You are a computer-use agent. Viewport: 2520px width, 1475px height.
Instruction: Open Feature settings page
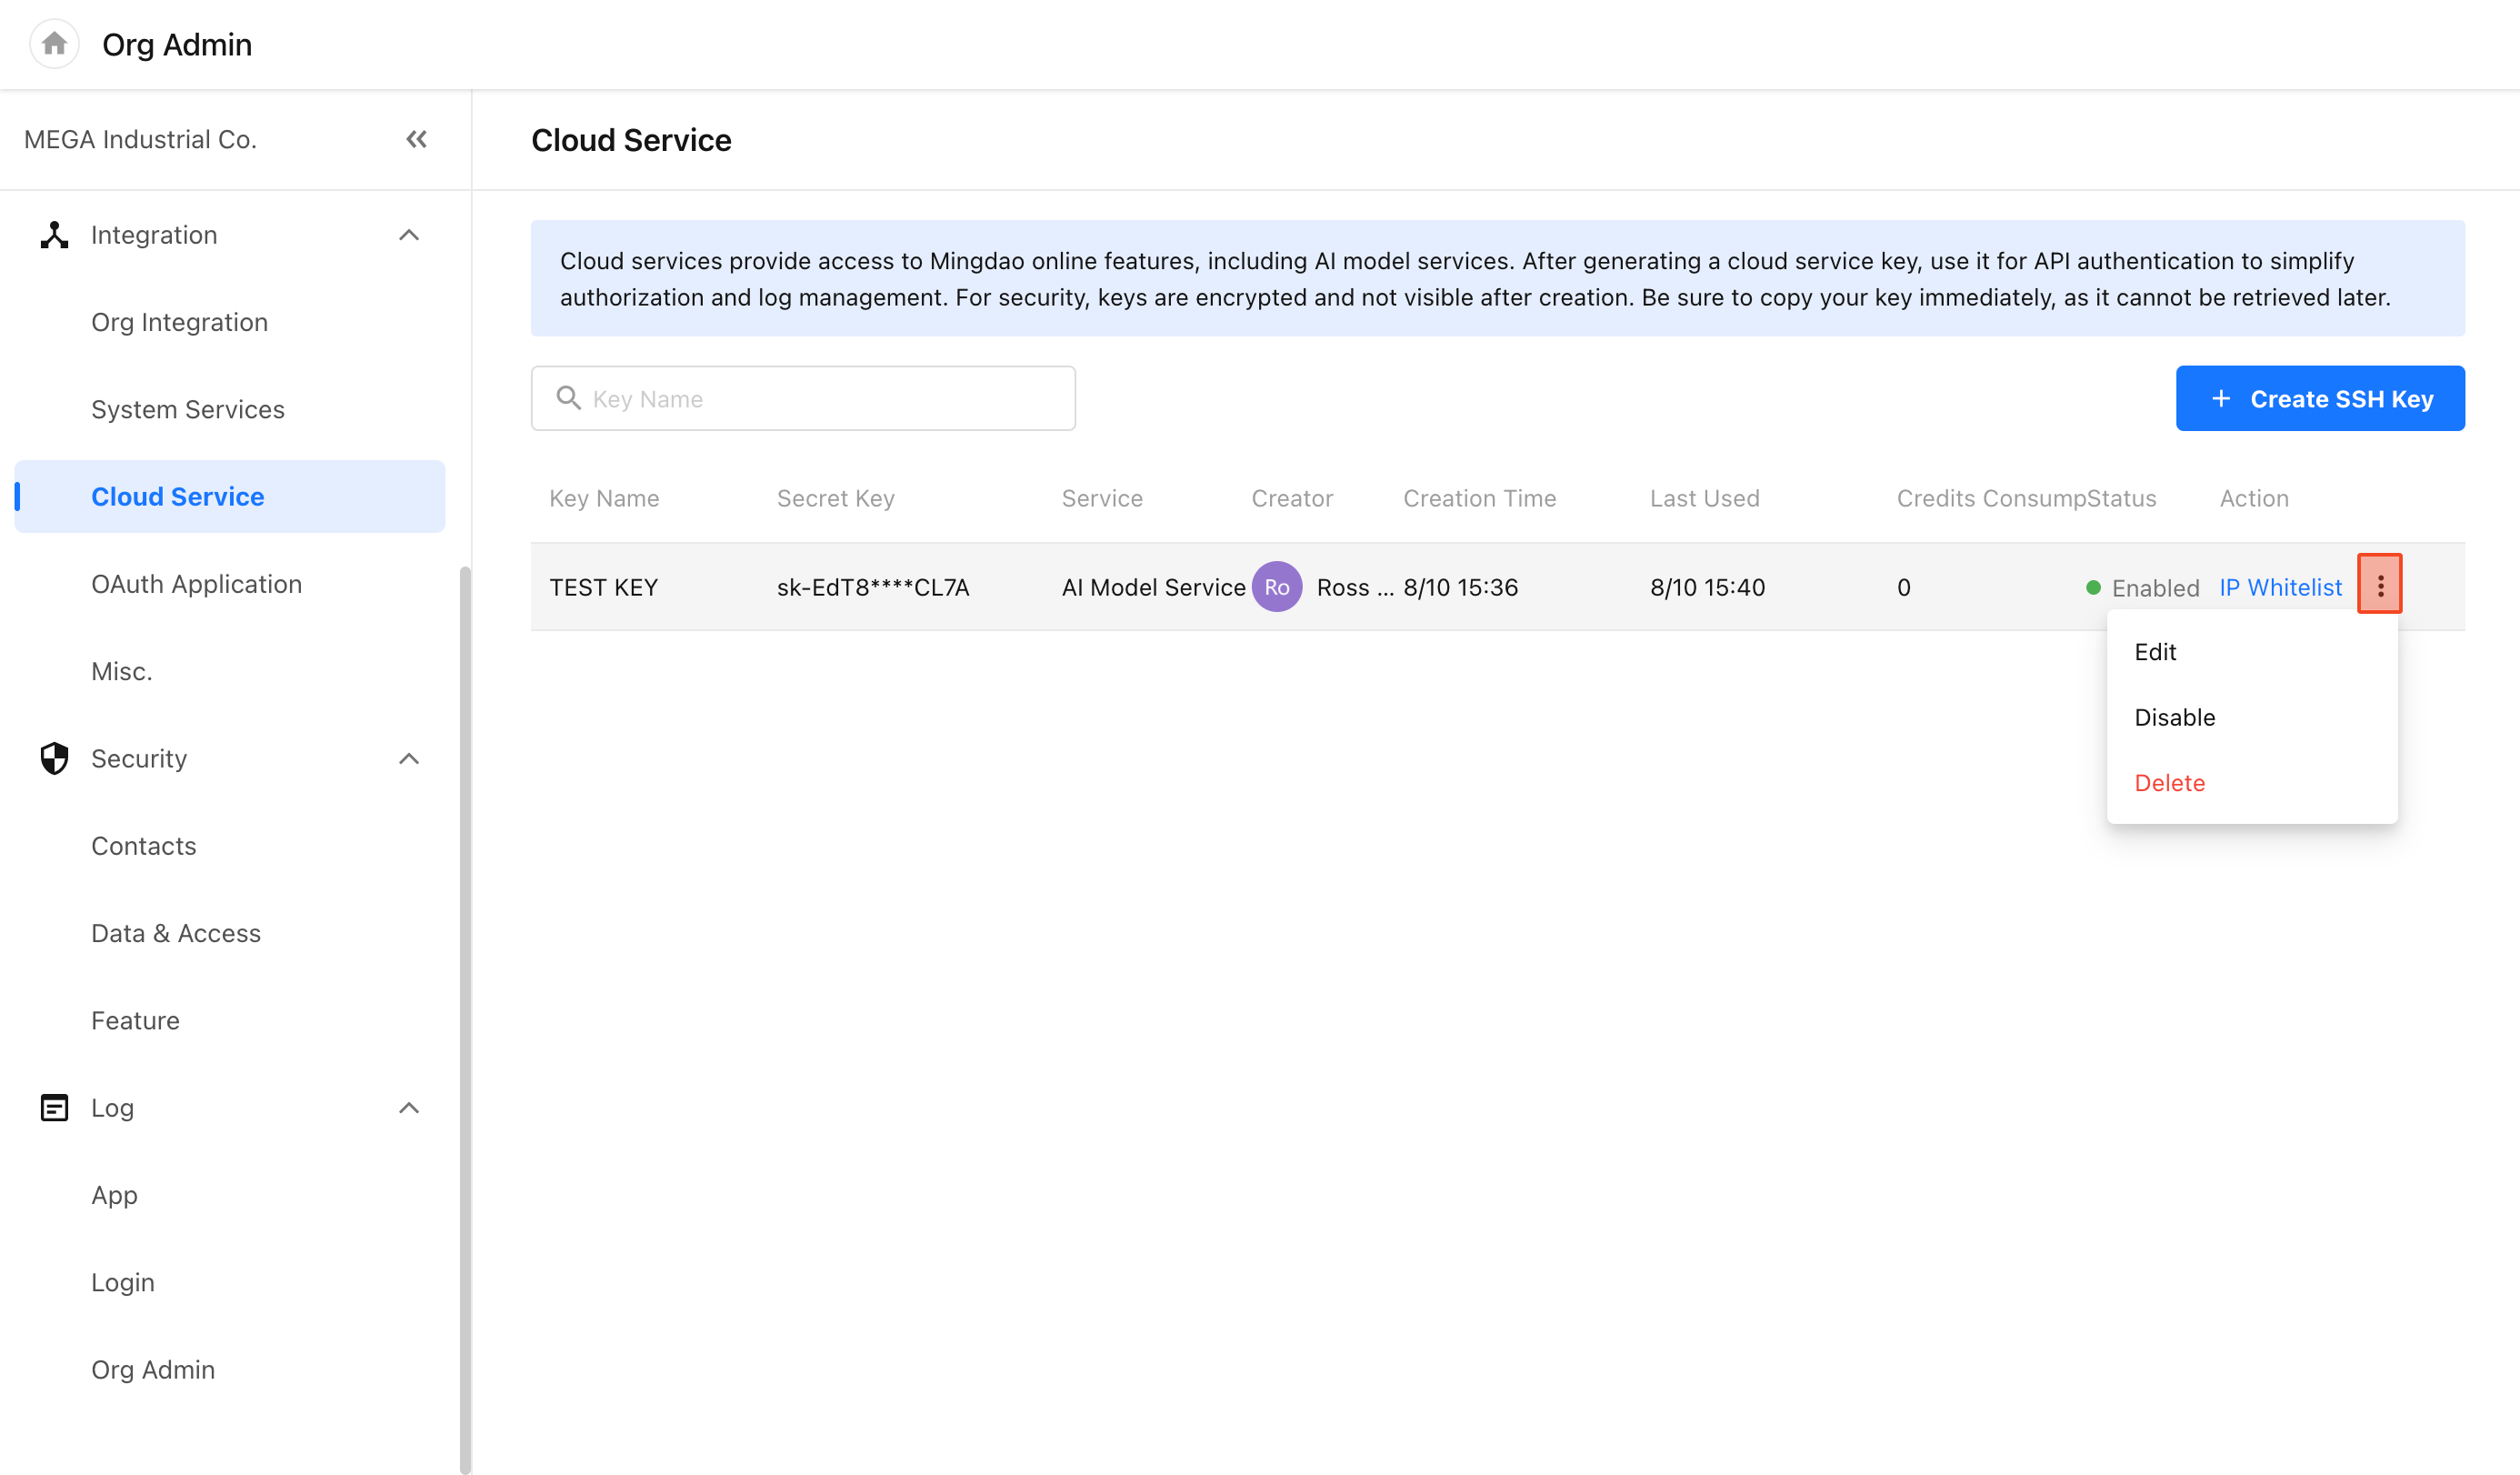[x=136, y=1021]
